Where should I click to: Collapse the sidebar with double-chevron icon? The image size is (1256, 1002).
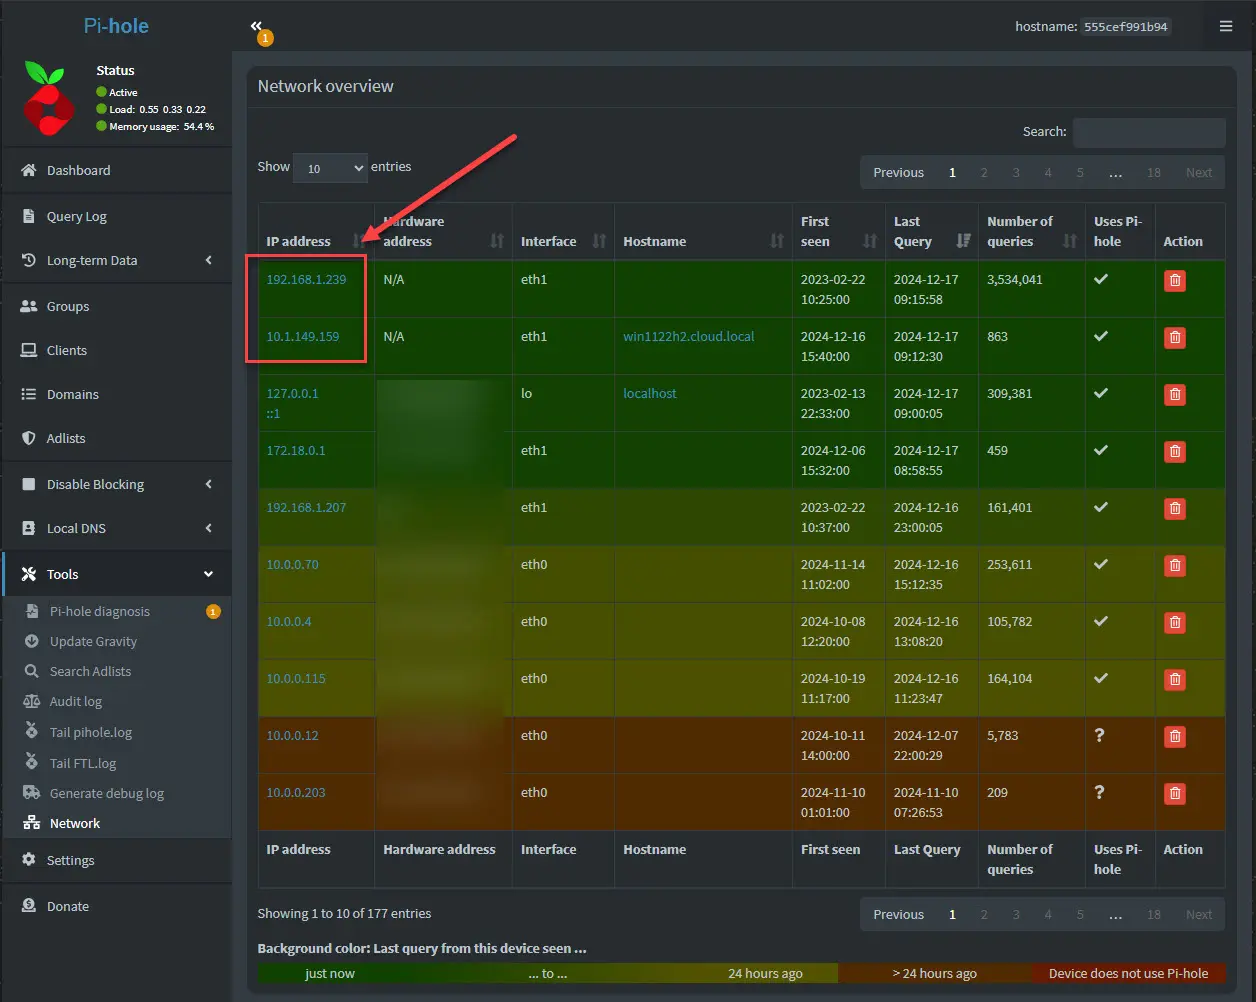(257, 27)
